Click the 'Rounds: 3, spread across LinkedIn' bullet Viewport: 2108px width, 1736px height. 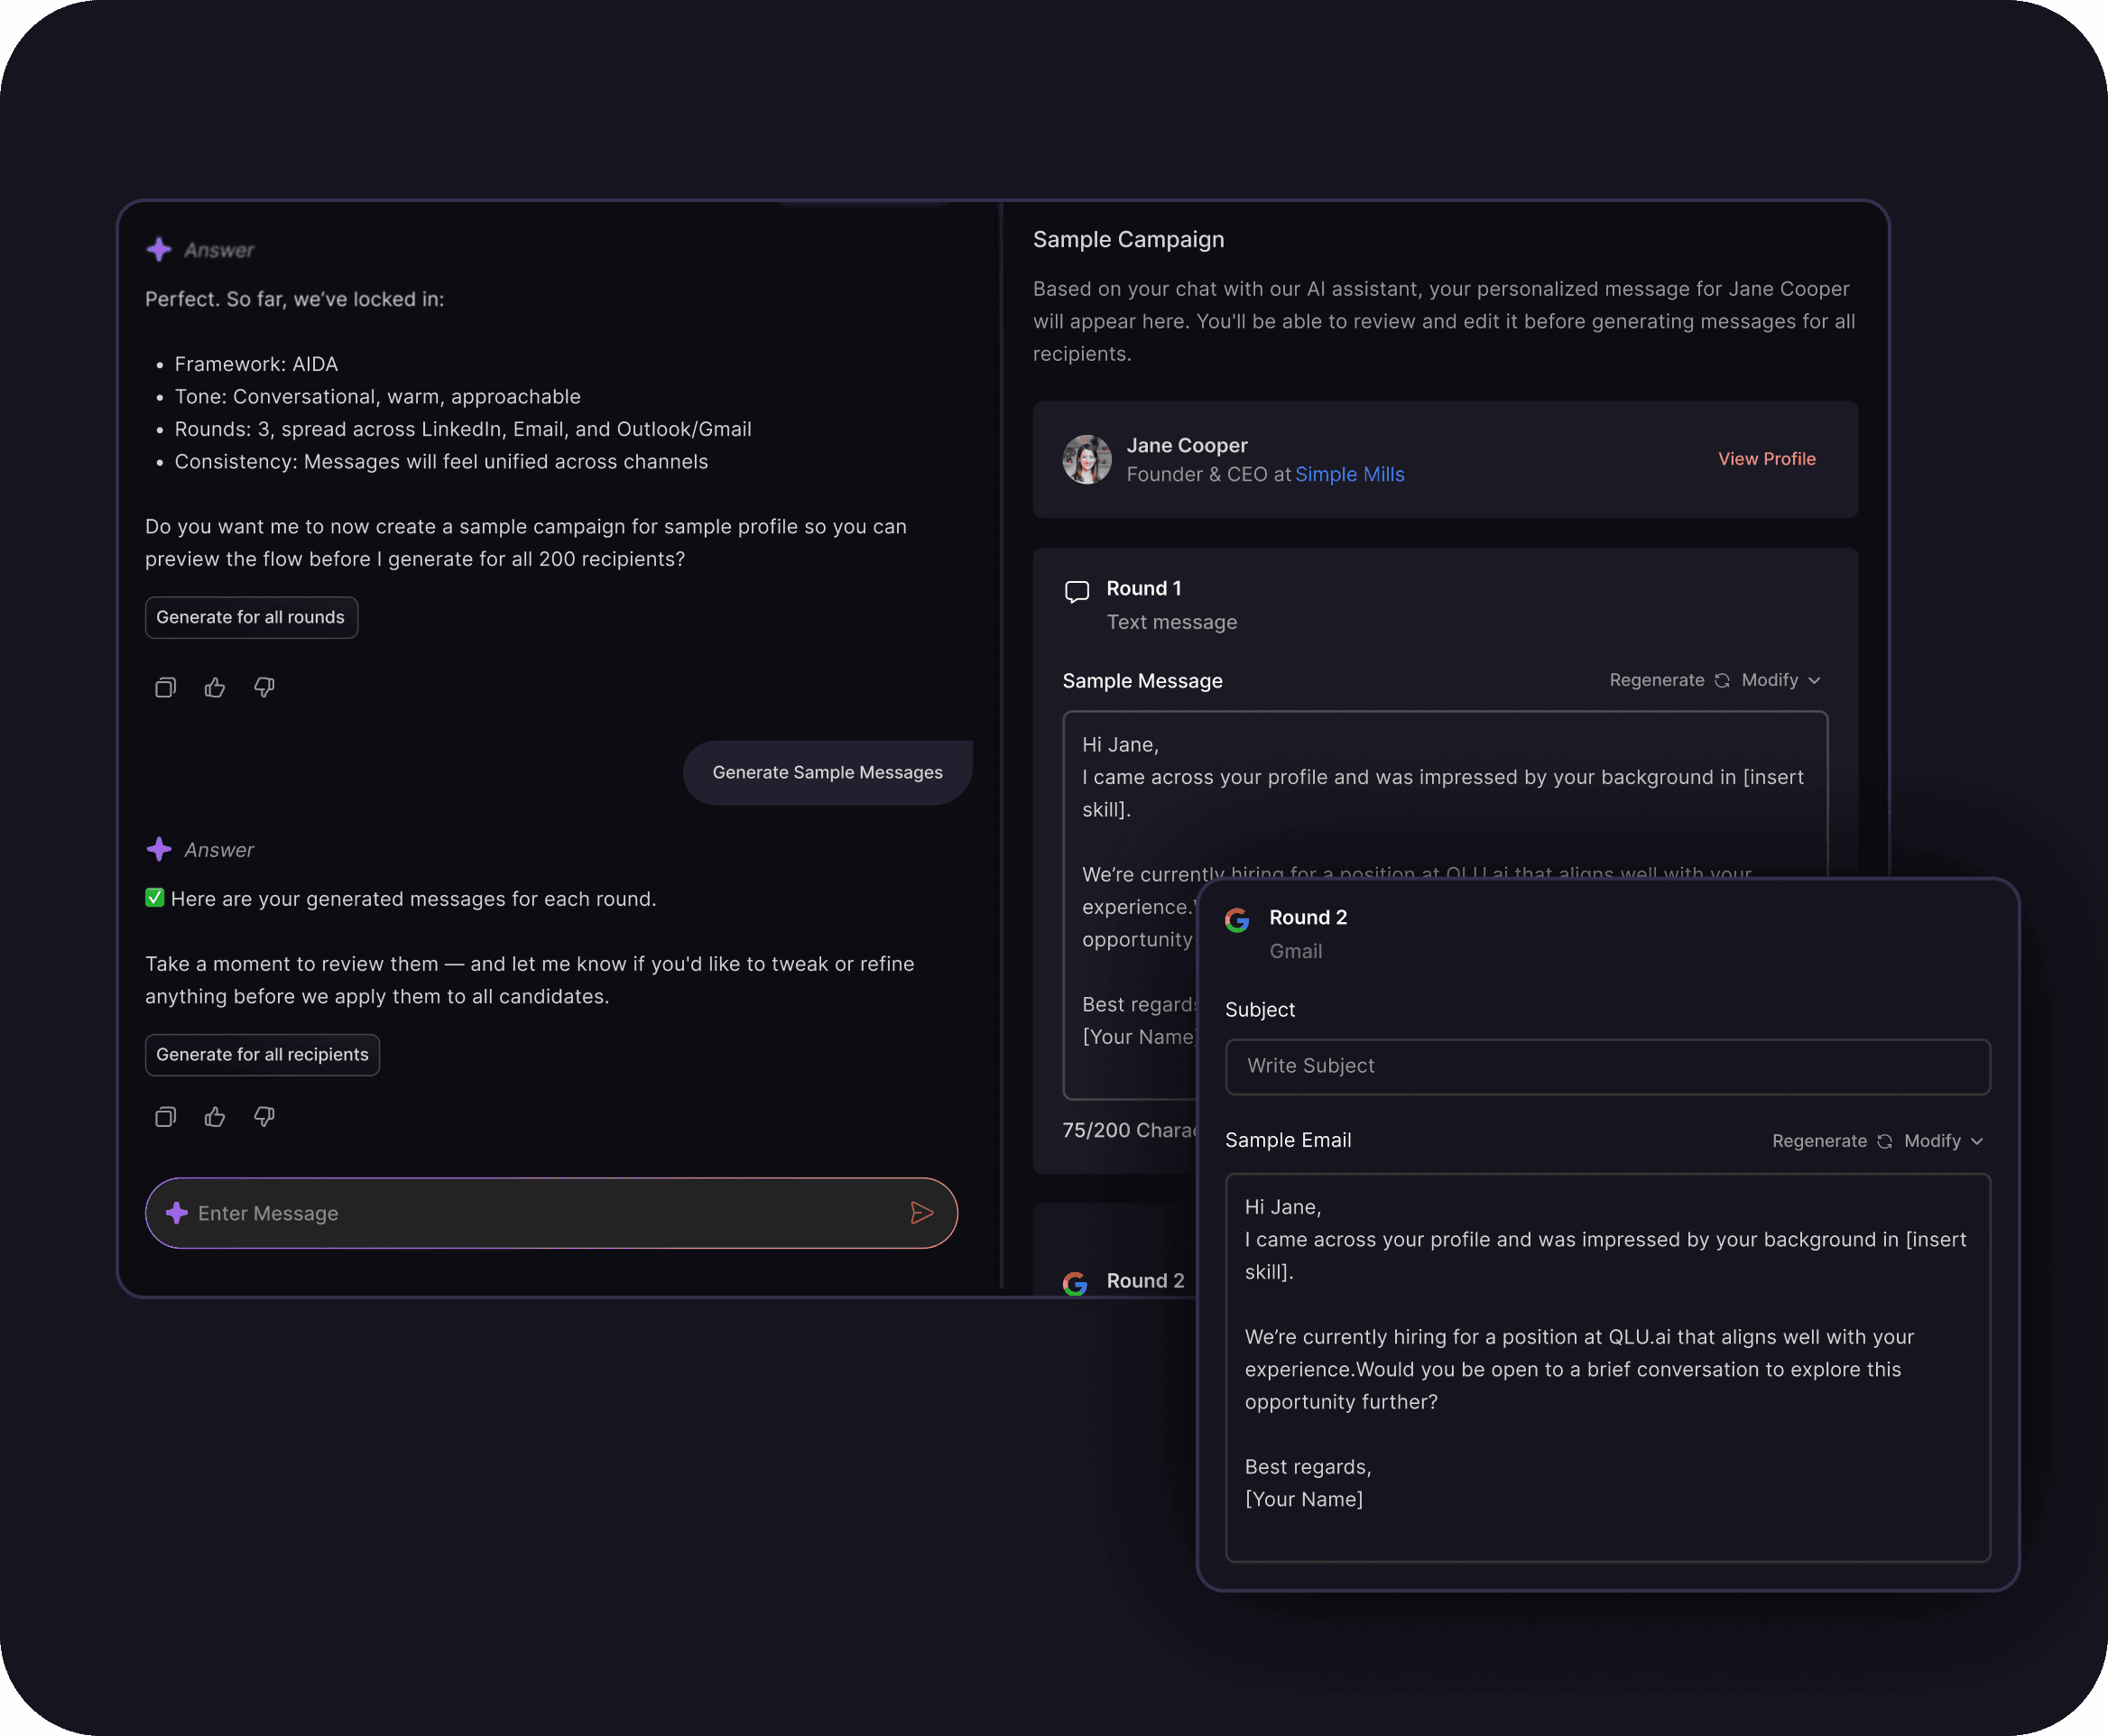(463, 429)
